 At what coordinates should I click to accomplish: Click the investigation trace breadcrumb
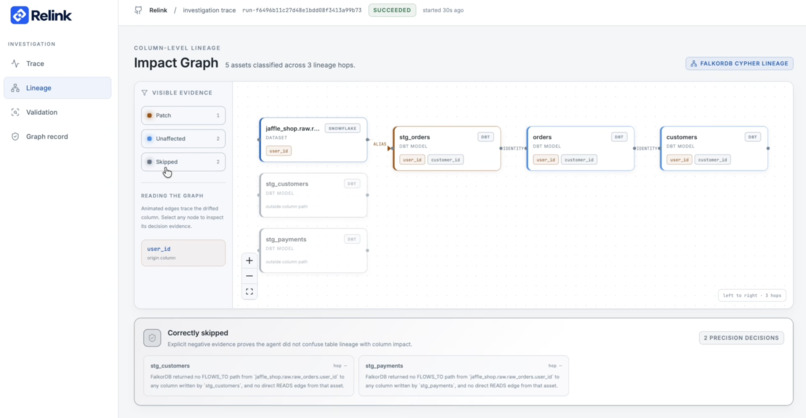[x=209, y=10]
